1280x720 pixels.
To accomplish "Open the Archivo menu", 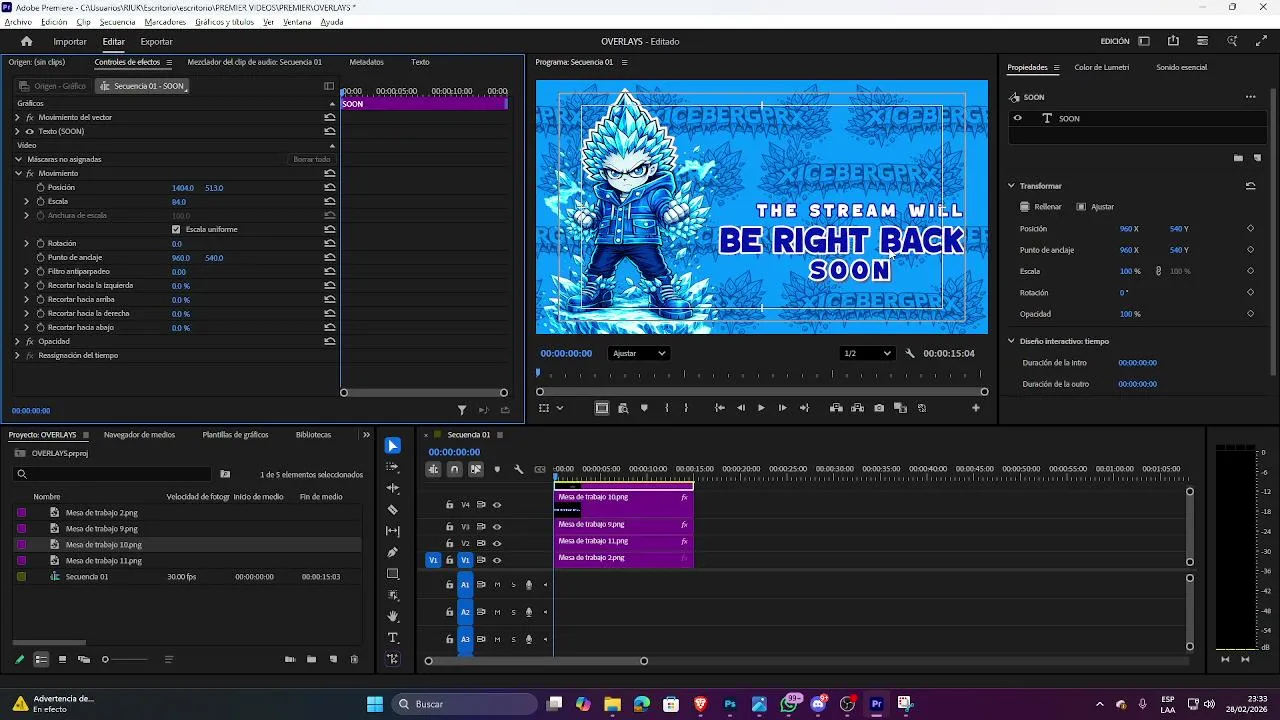I will pyautogui.click(x=18, y=22).
